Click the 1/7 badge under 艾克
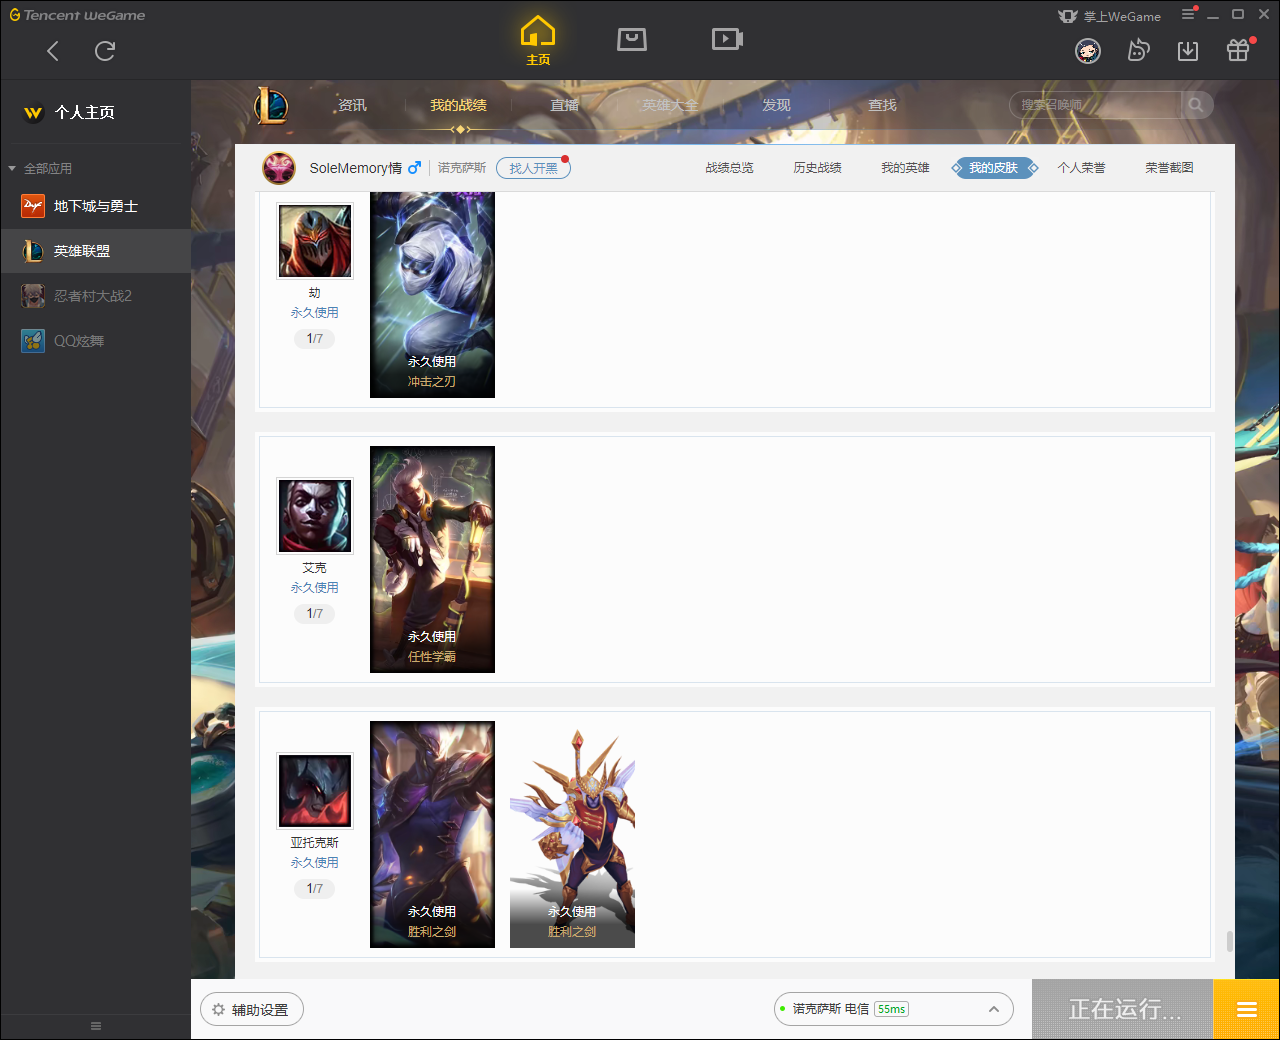This screenshot has width=1280, height=1040. pyautogui.click(x=315, y=614)
